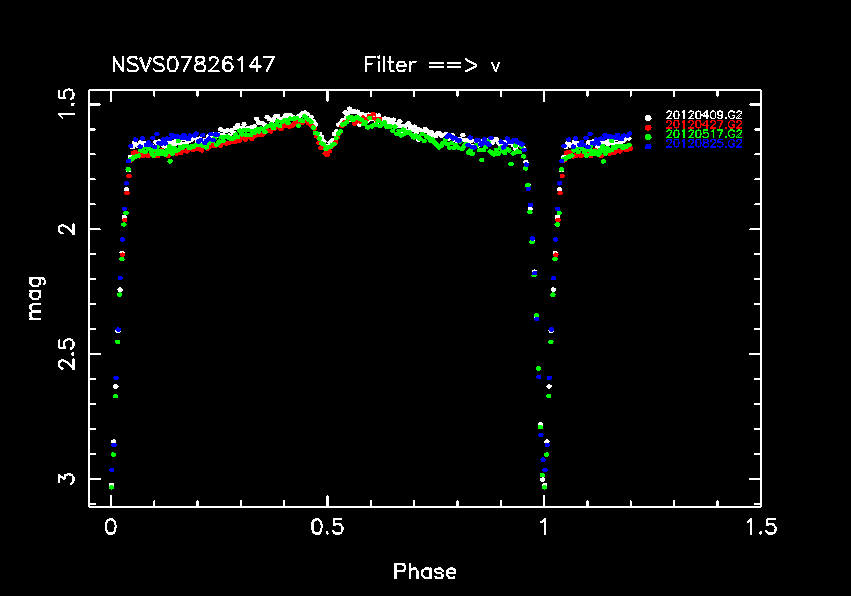Screen dimensions: 851x596
Task: Click the NSVS07826147 plot title
Action: 193,65
